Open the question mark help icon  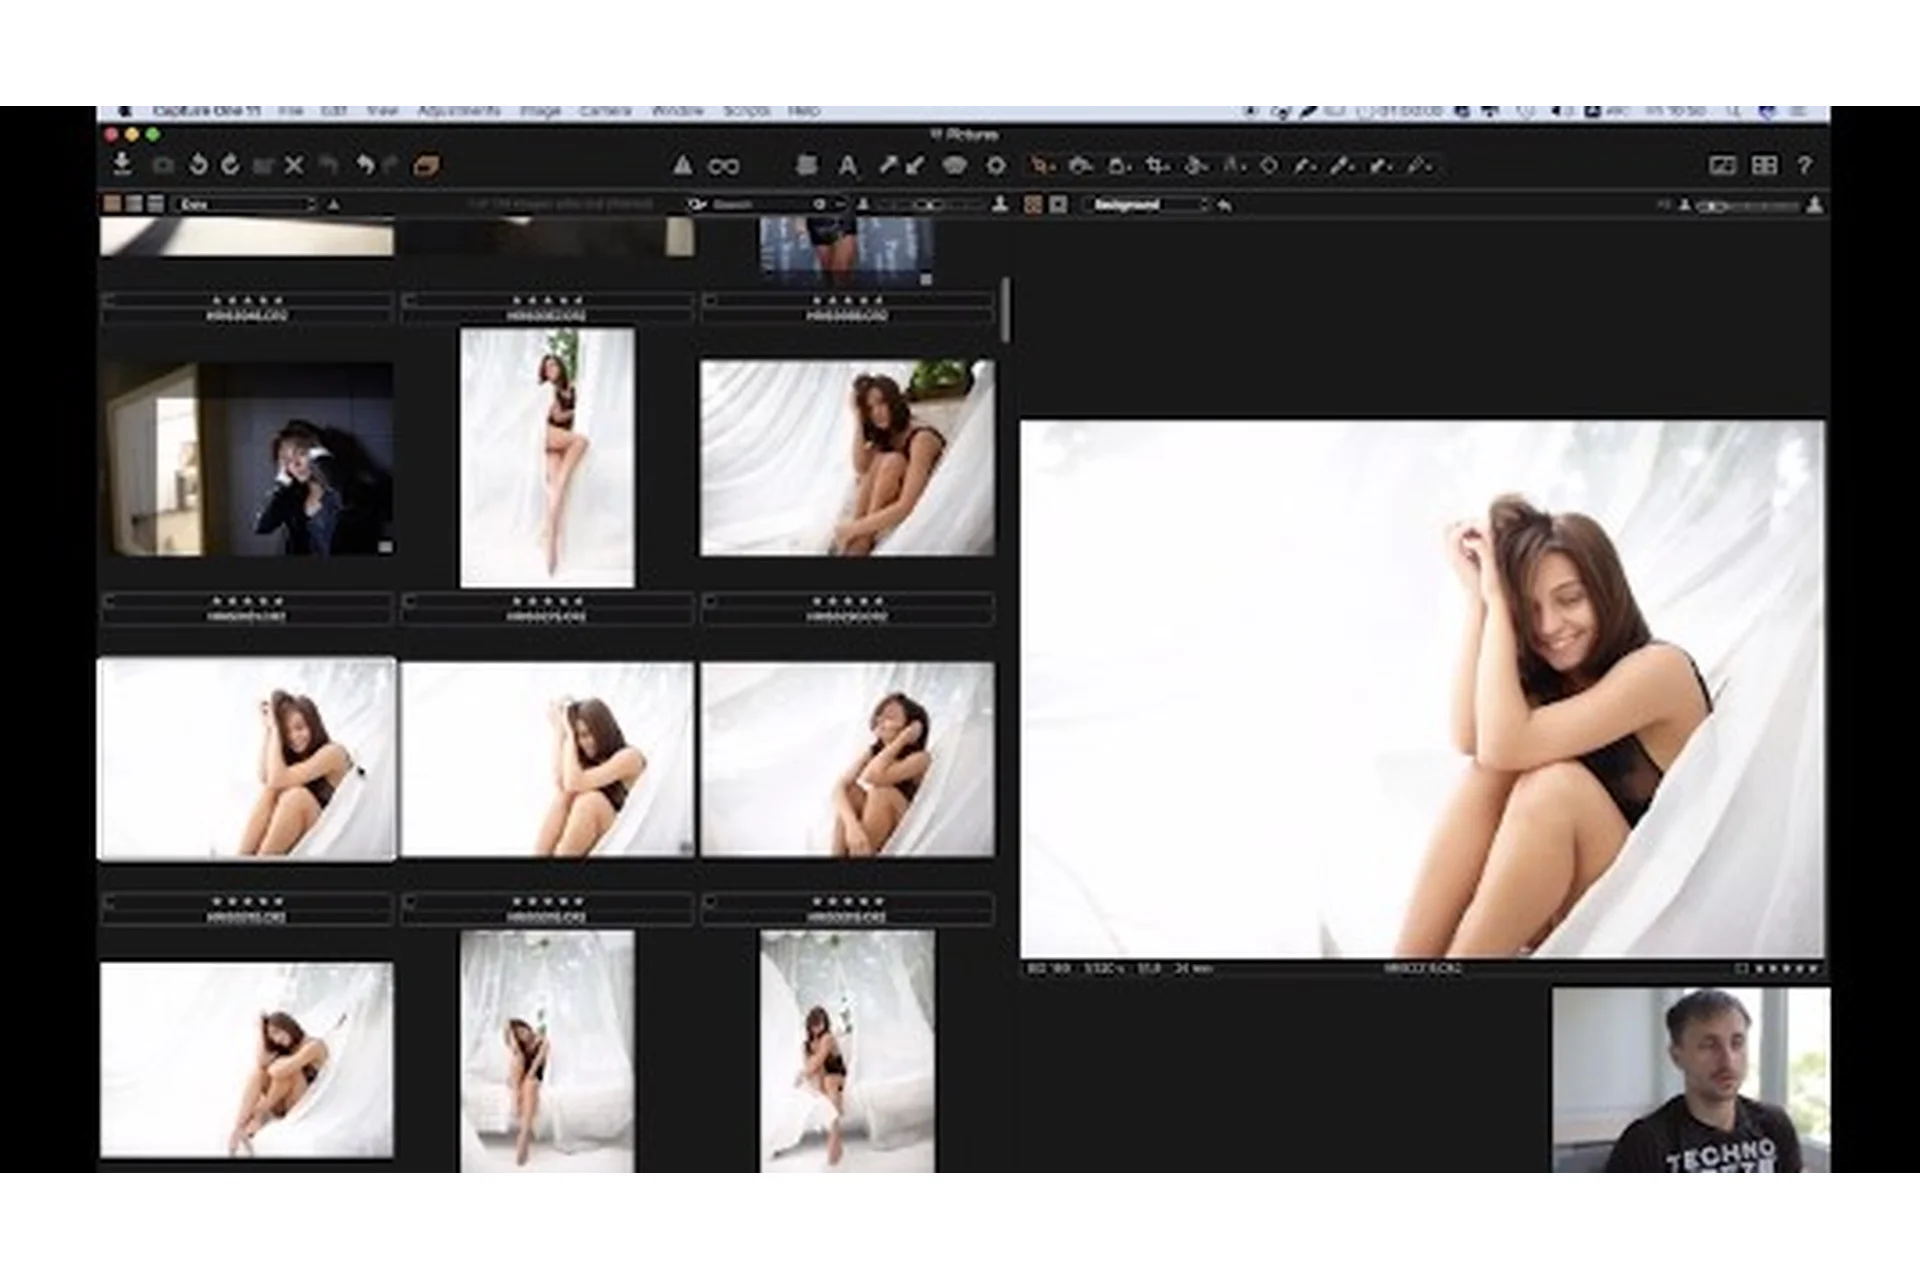pyautogui.click(x=1804, y=166)
